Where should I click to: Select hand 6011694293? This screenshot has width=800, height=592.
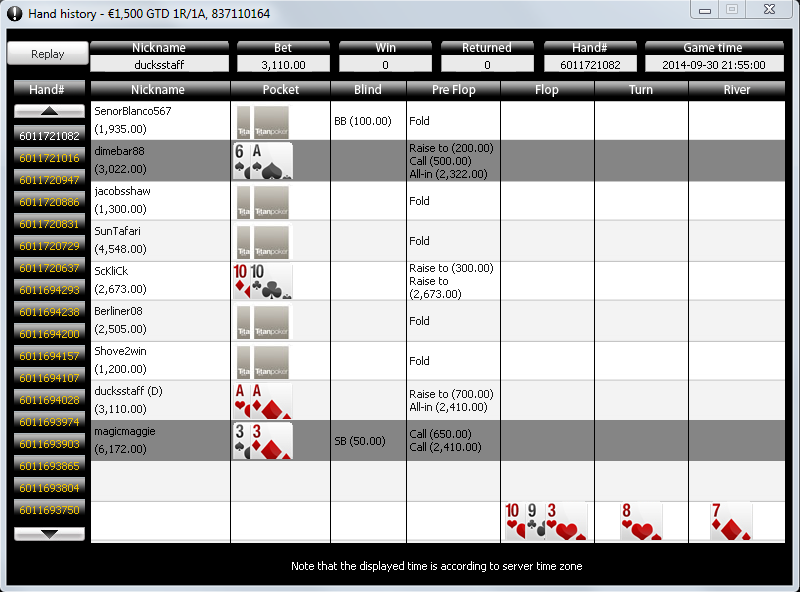pyautogui.click(x=49, y=289)
